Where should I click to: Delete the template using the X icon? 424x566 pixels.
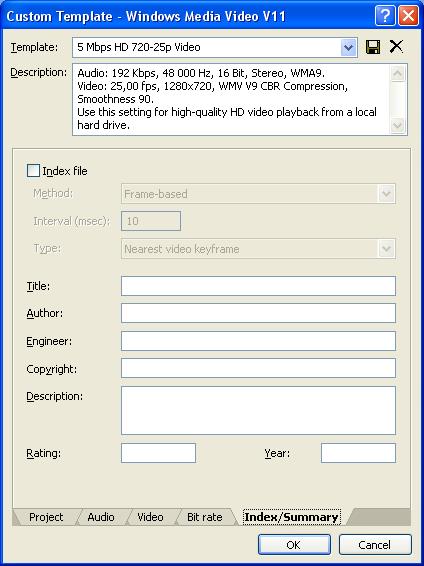click(x=396, y=47)
